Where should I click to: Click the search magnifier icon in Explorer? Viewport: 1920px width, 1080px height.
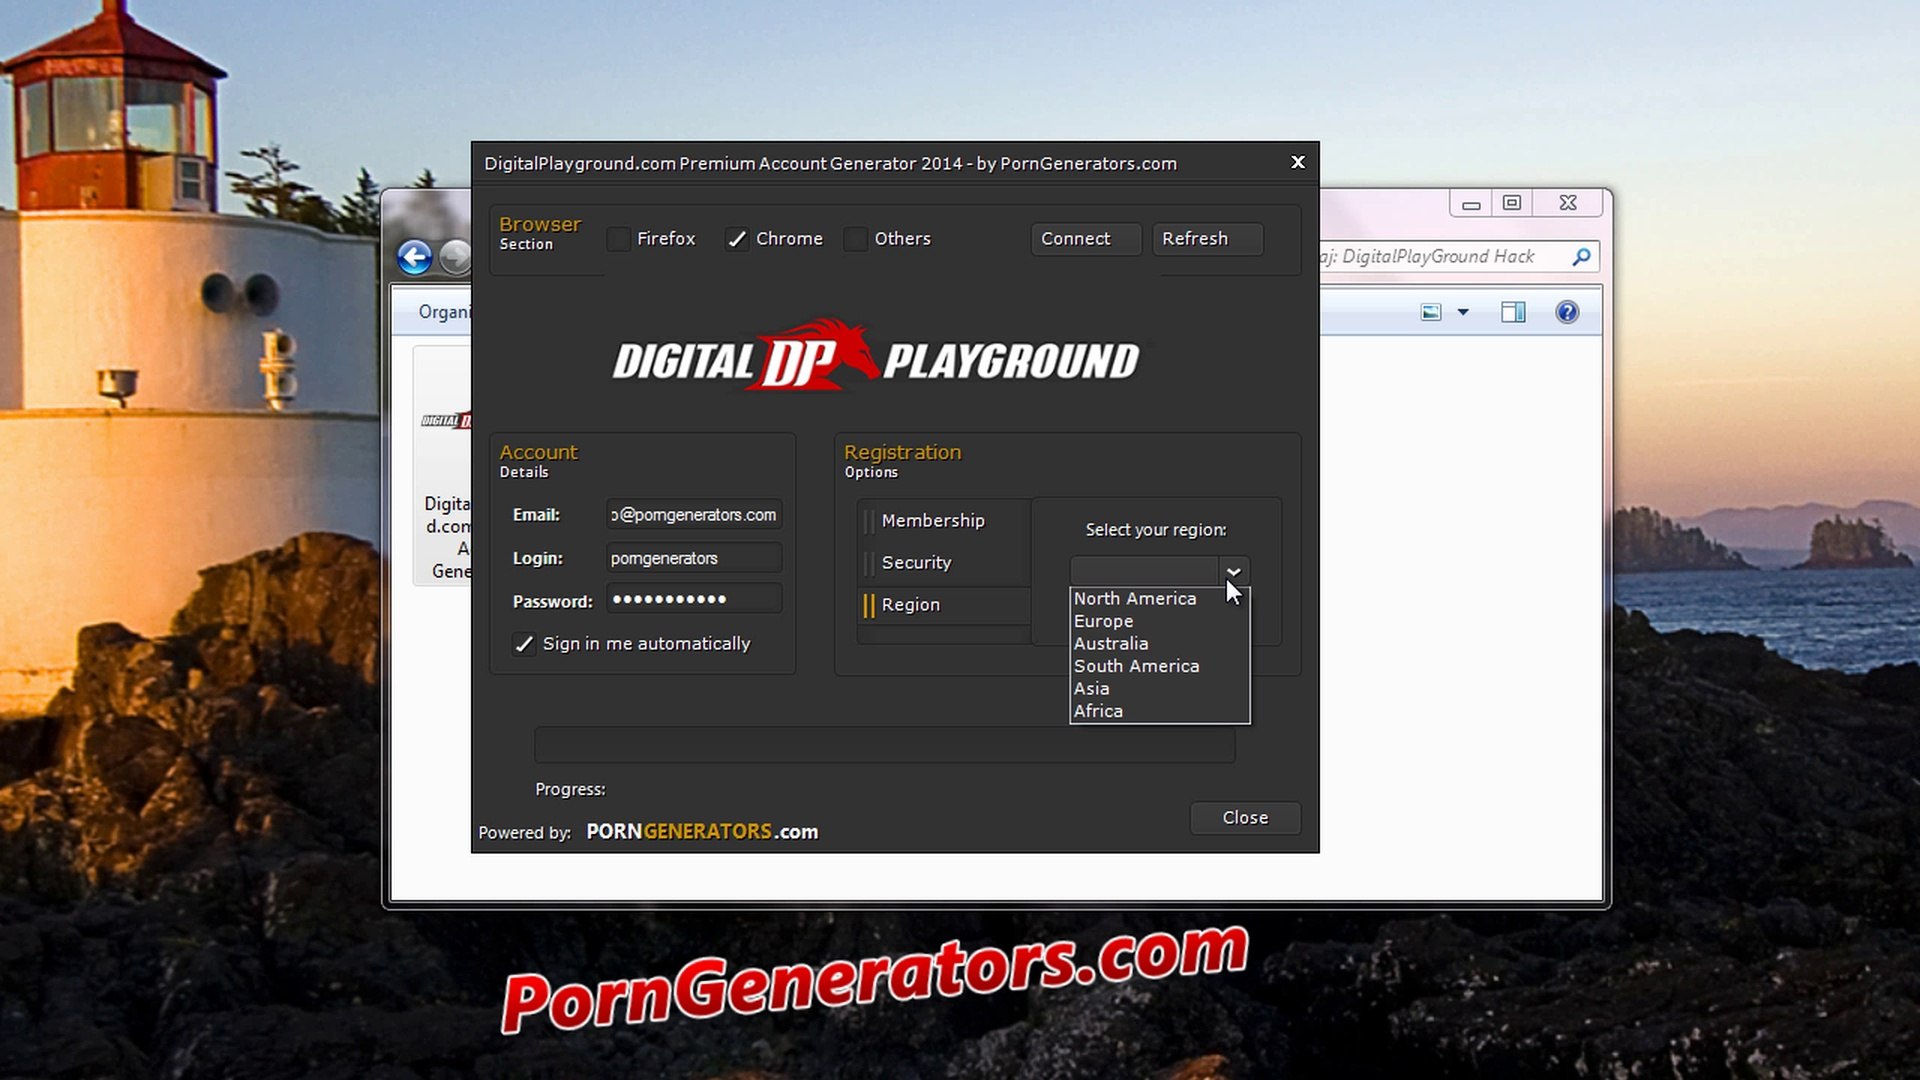[x=1581, y=257]
